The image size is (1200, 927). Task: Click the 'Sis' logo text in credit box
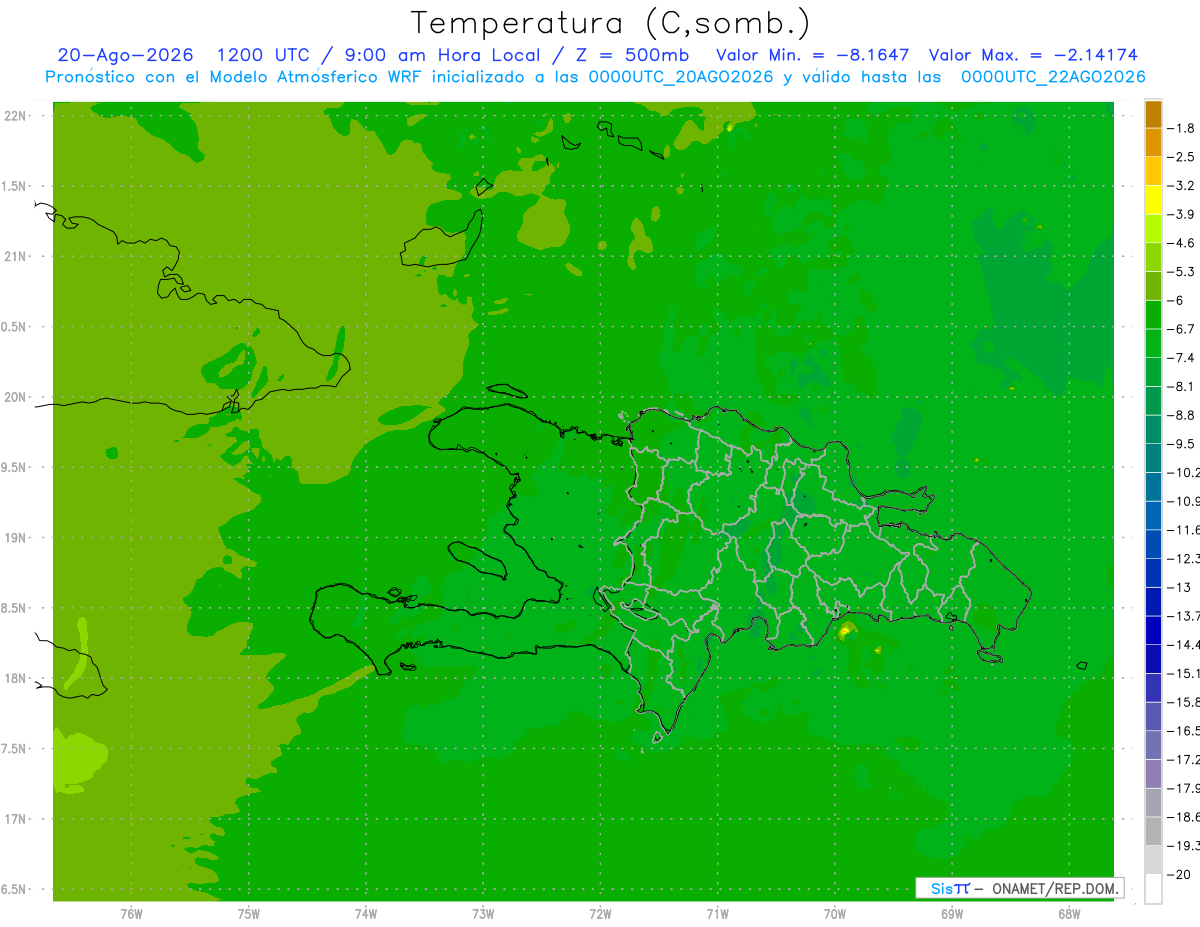pos(940,888)
